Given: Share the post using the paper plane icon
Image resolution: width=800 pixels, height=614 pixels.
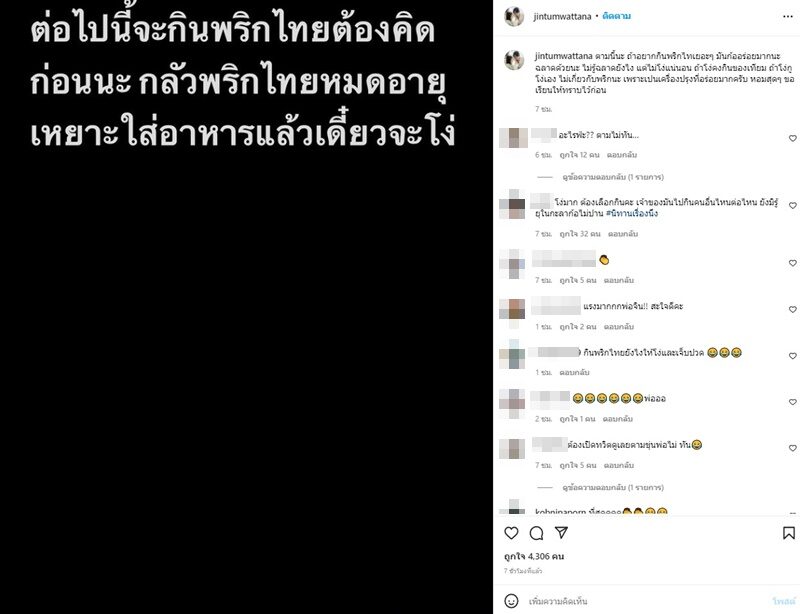Looking at the screenshot, I should coord(561,532).
